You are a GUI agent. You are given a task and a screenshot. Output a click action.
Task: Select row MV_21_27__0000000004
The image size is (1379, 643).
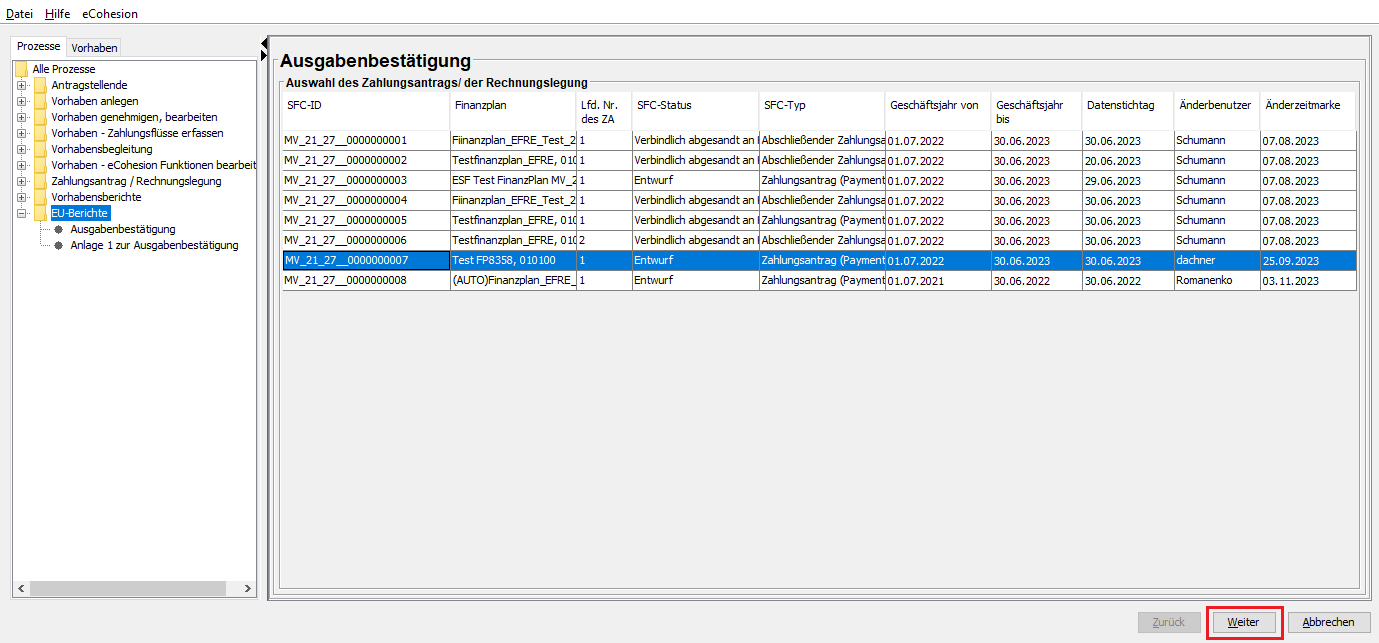819,200
